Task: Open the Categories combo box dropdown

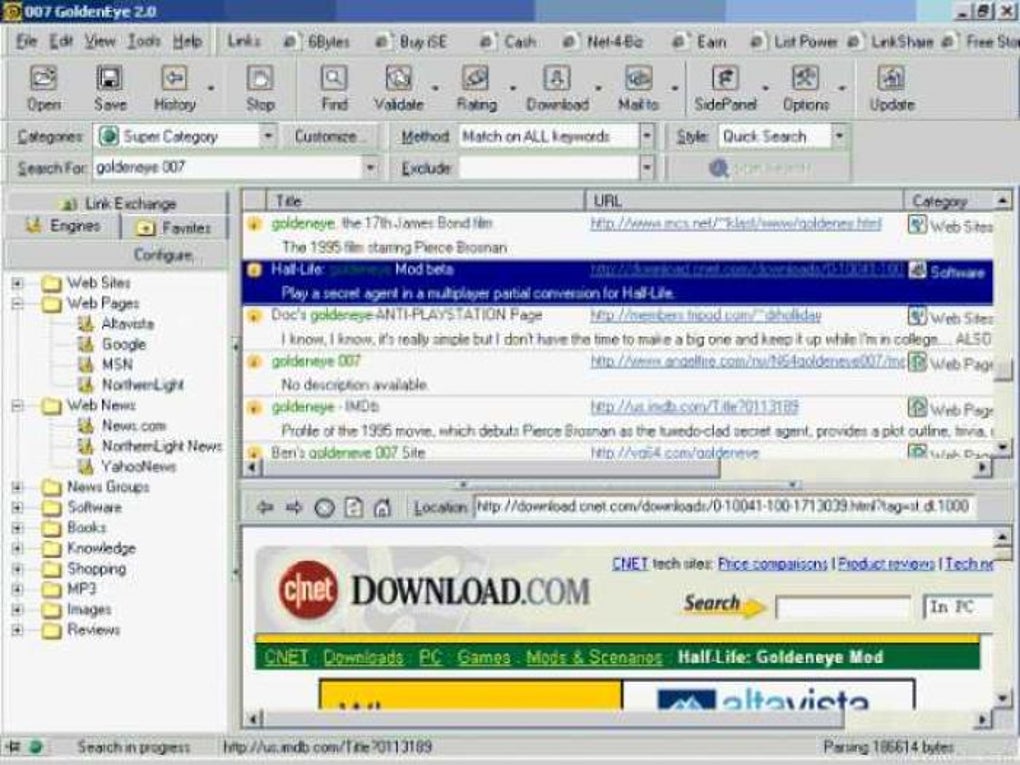Action: (268, 136)
